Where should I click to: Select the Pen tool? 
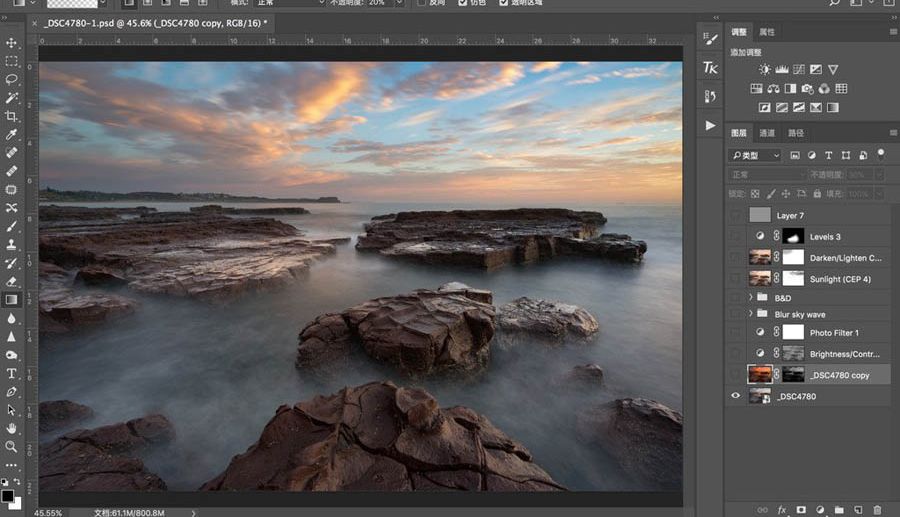11,392
